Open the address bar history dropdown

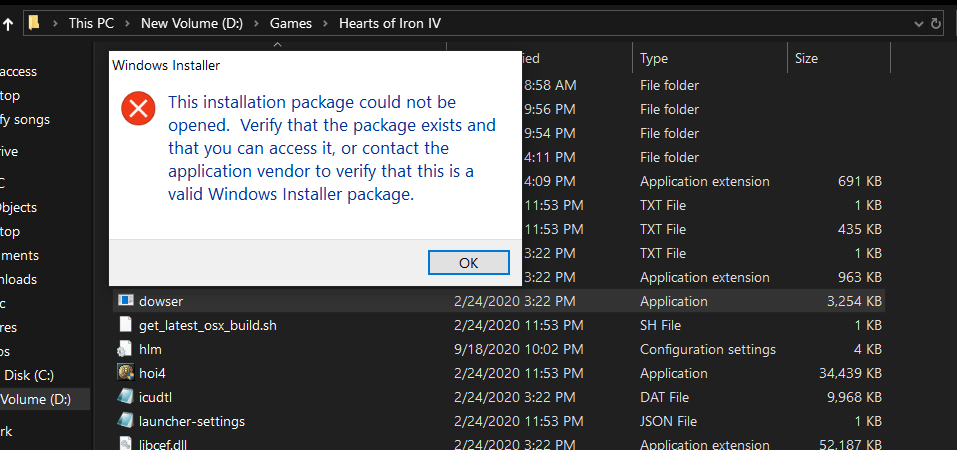pyautogui.click(x=918, y=23)
